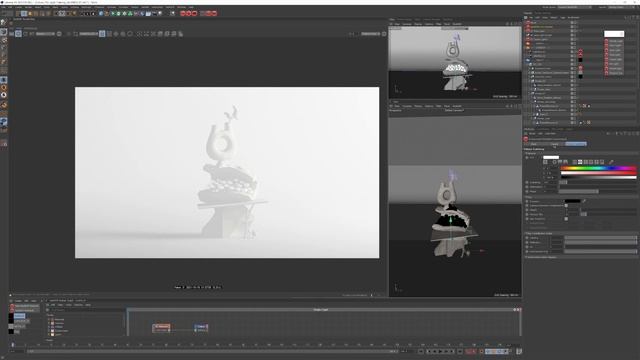
Task: Select the orange node in node editor
Action: (162, 327)
